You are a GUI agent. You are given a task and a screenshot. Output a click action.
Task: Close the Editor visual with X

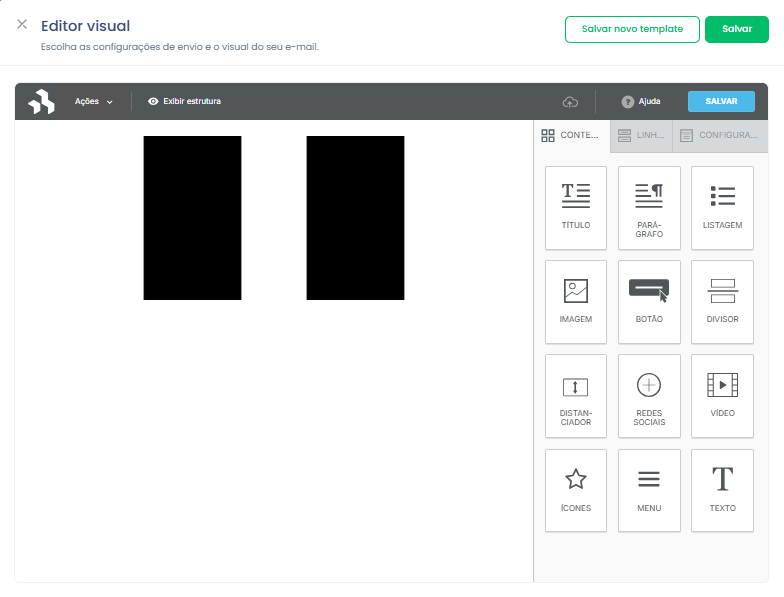[22, 24]
